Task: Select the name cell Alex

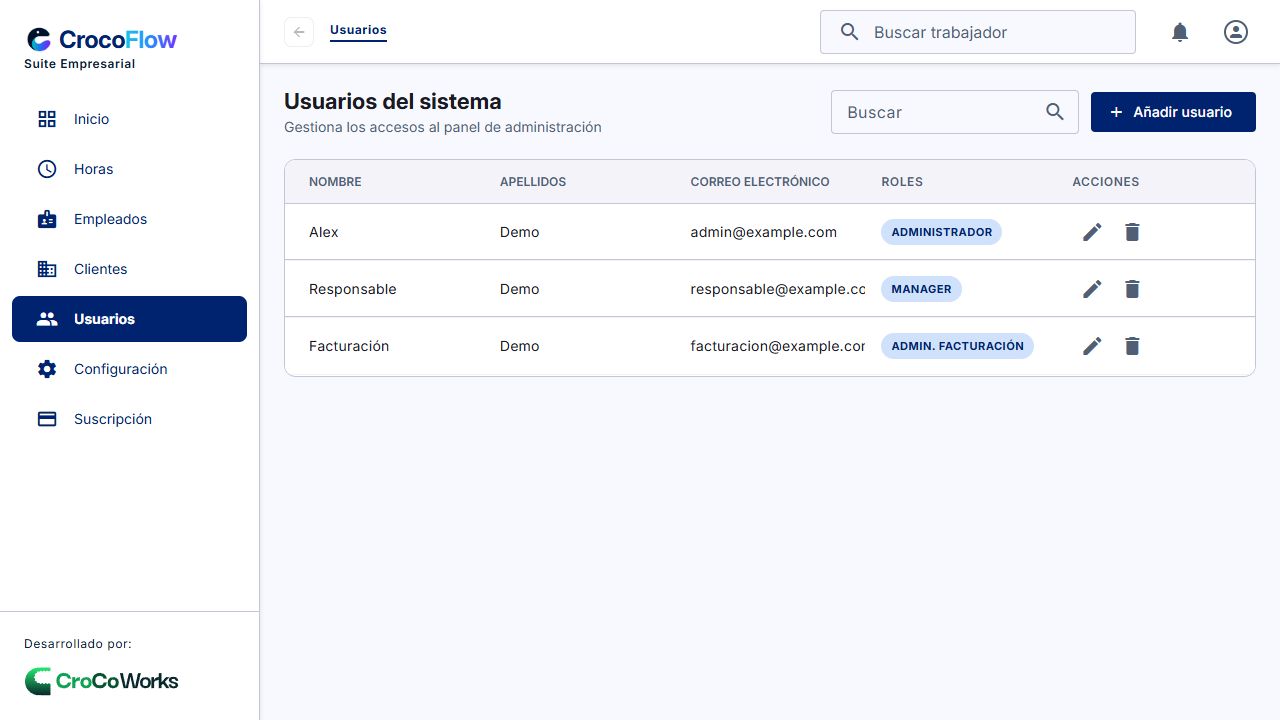Action: pos(324,232)
